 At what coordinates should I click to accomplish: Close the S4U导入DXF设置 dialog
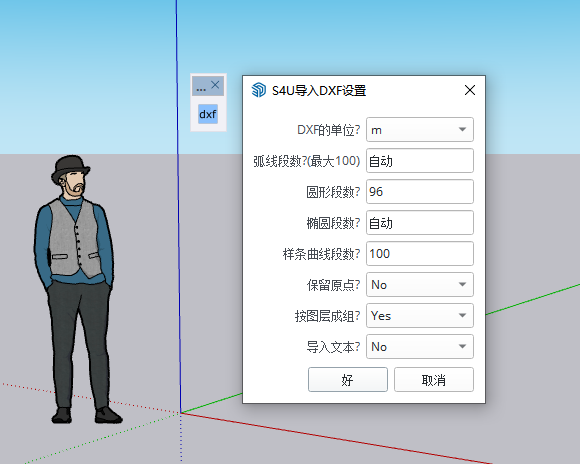click(470, 90)
